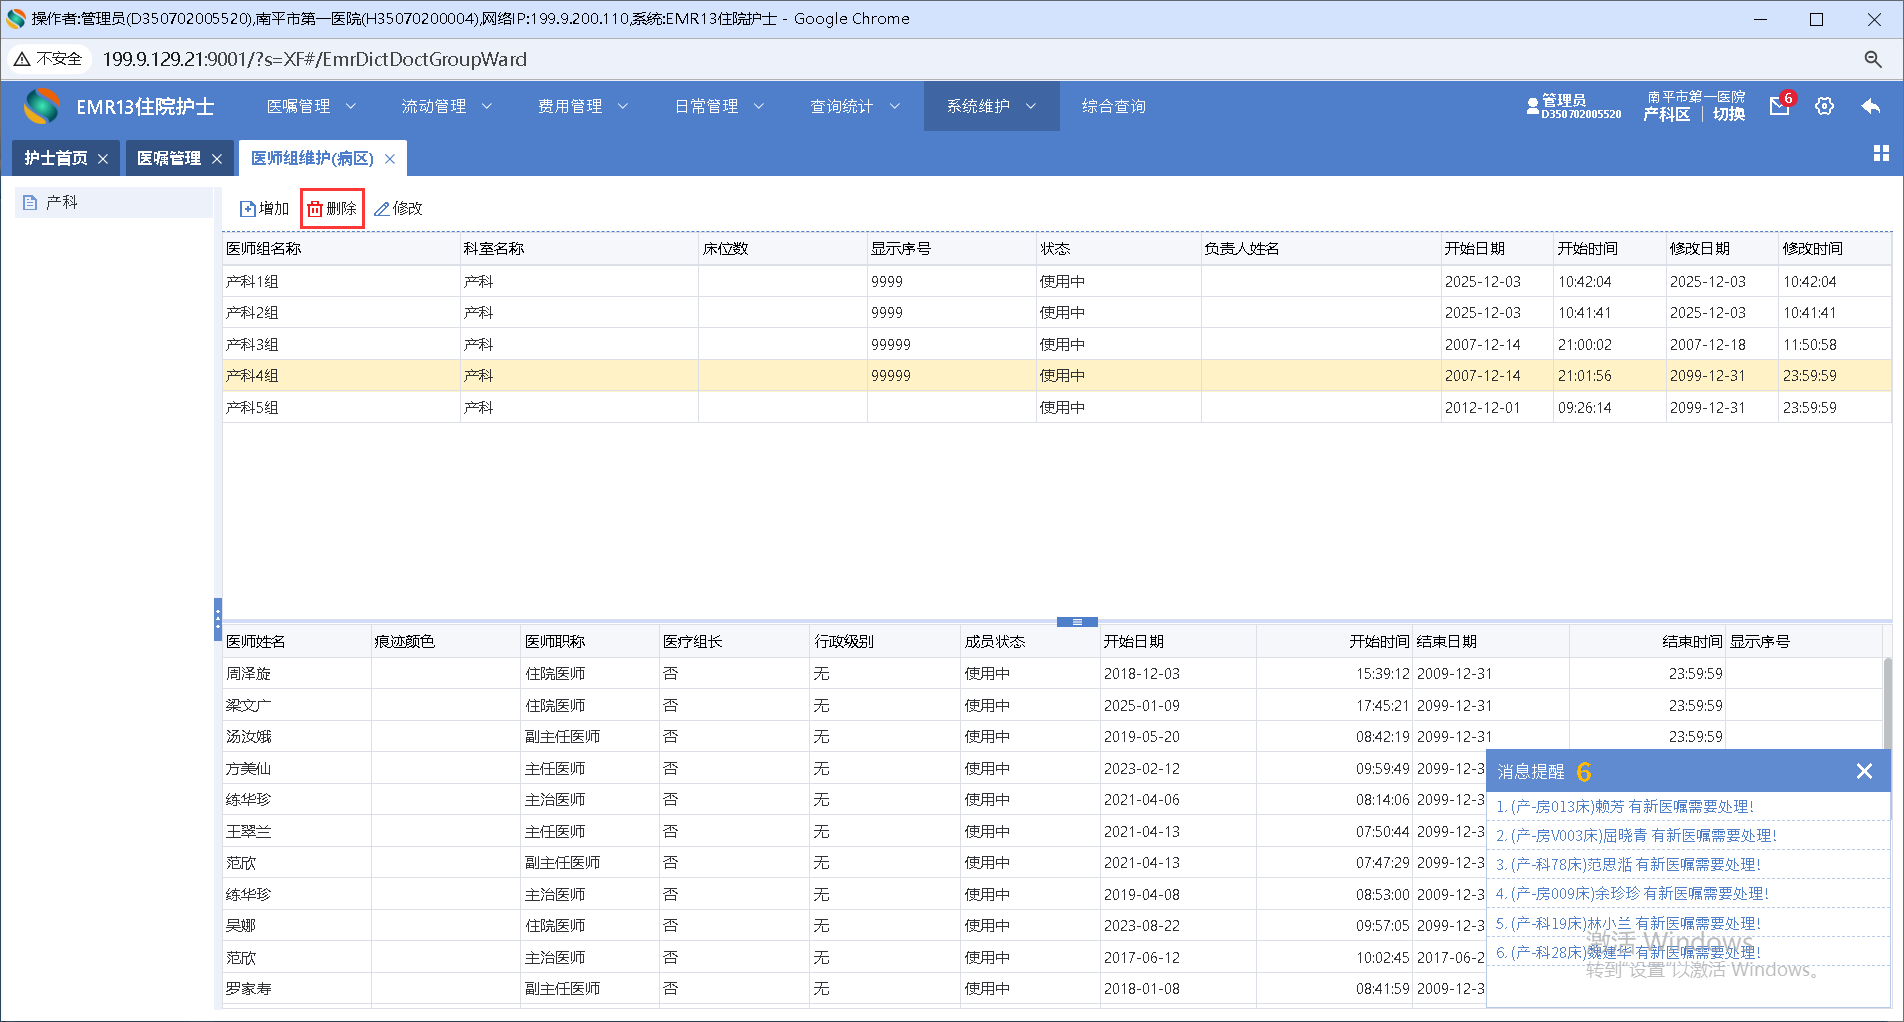Open the grid layout icon at top right
The width and height of the screenshot is (1904, 1022).
[x=1880, y=153]
